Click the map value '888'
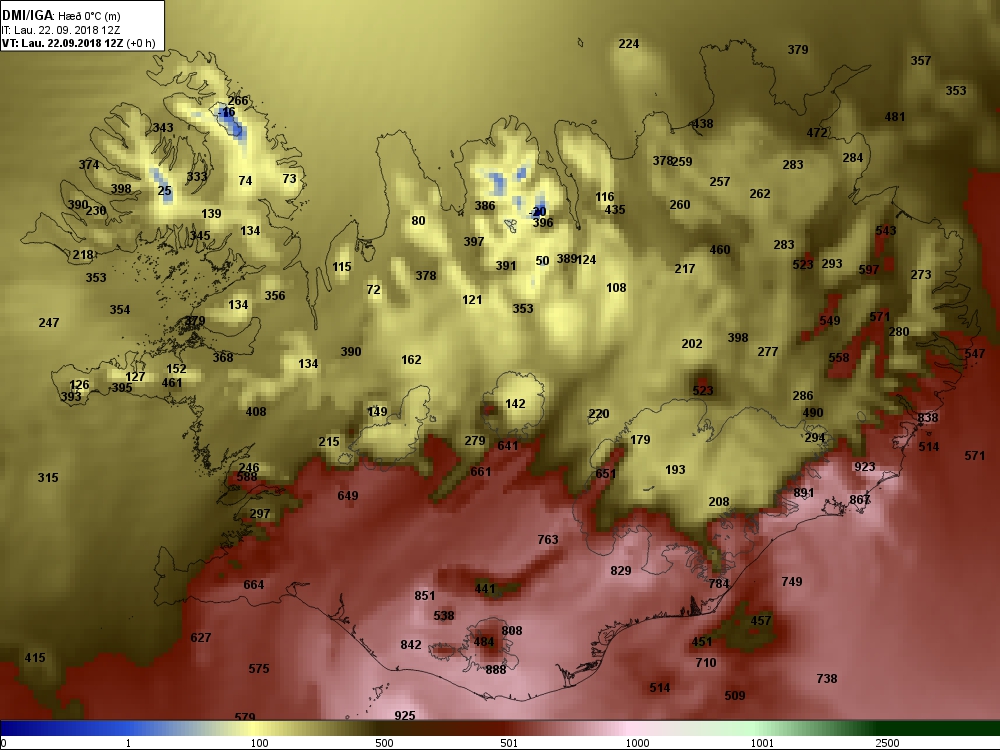1000x750 pixels. pos(496,669)
